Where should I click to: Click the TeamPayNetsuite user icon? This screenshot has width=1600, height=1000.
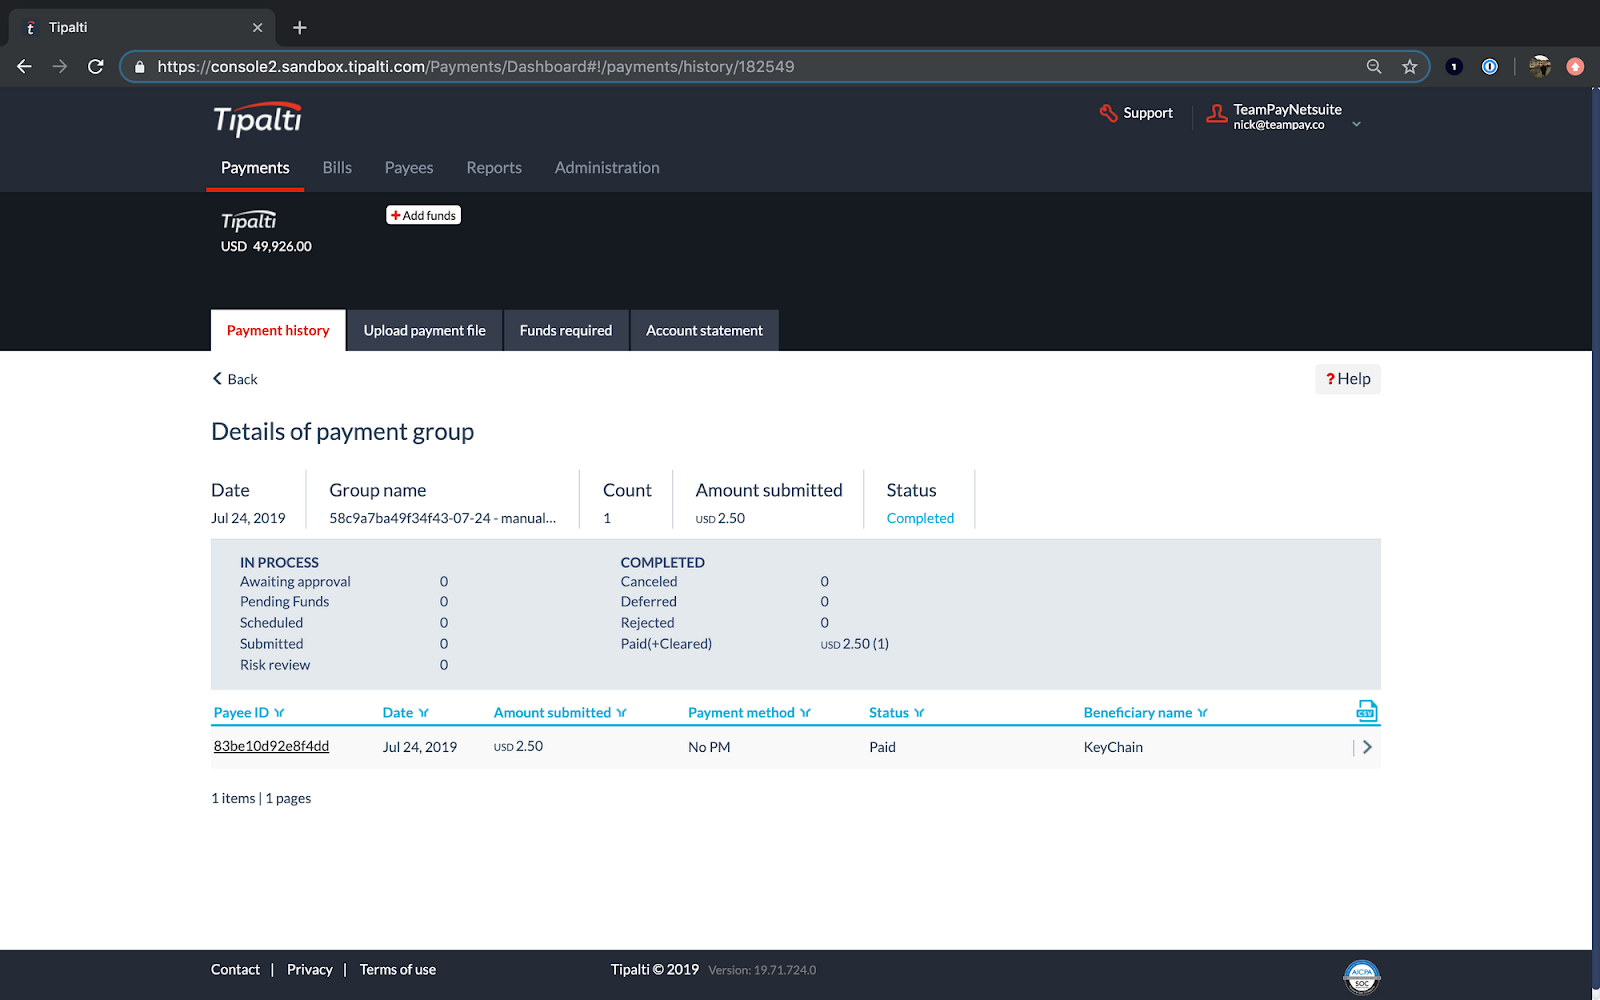[1216, 114]
